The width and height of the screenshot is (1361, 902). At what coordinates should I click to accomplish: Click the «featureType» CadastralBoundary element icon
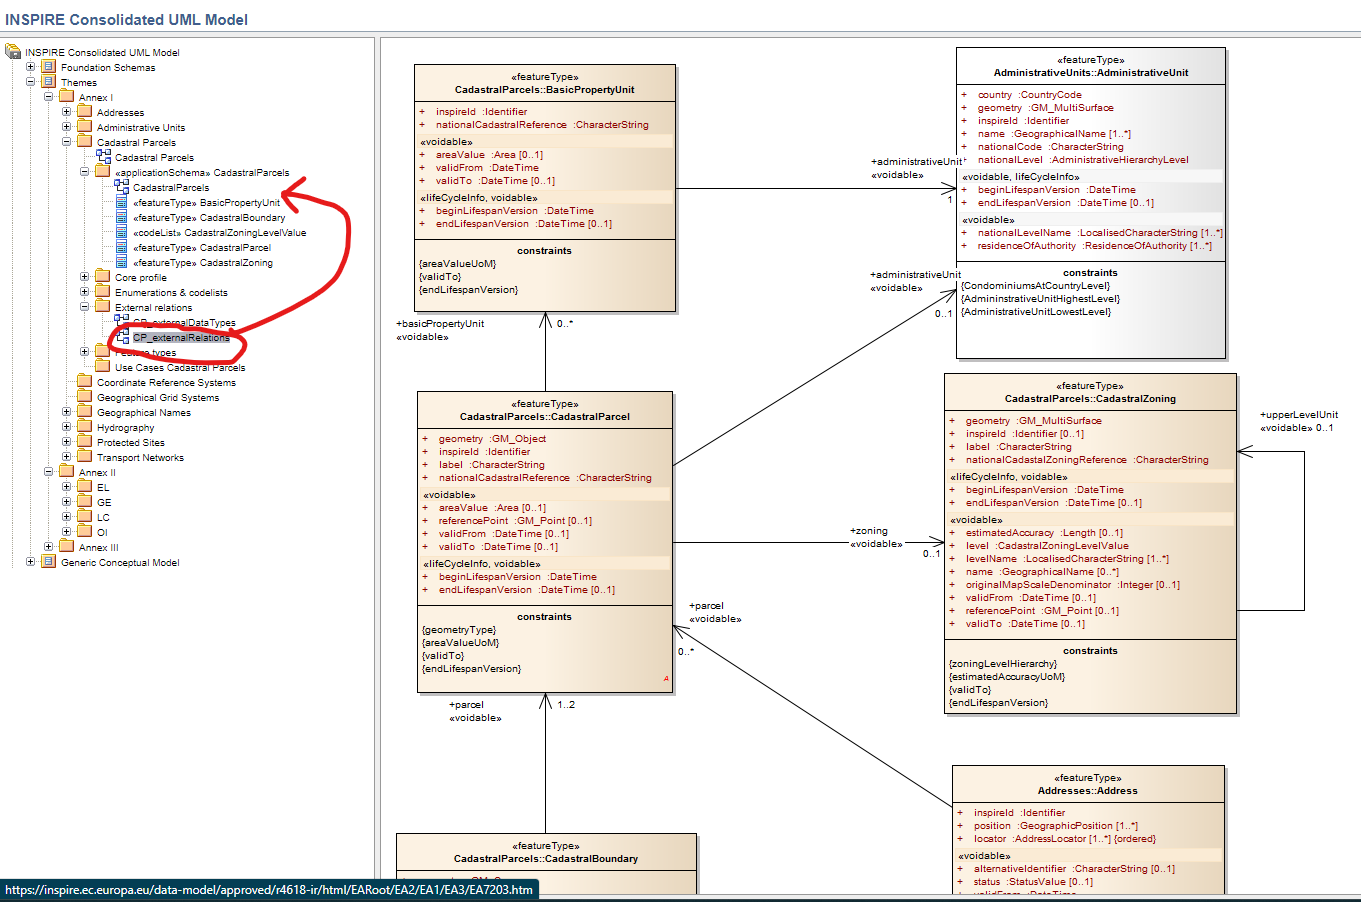122,218
